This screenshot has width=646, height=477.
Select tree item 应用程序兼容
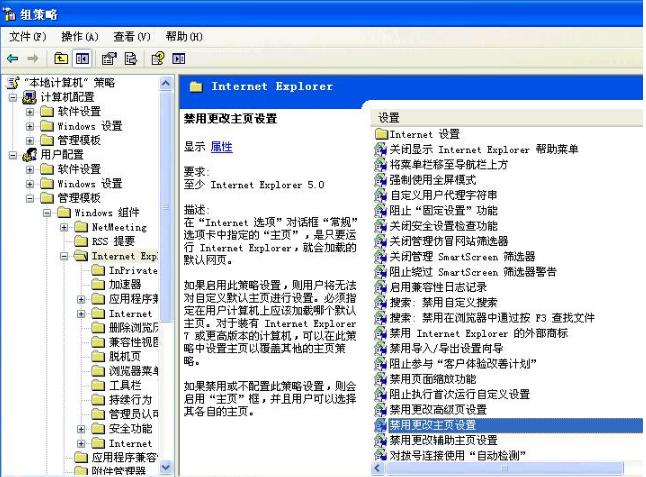pyautogui.click(x=125, y=457)
